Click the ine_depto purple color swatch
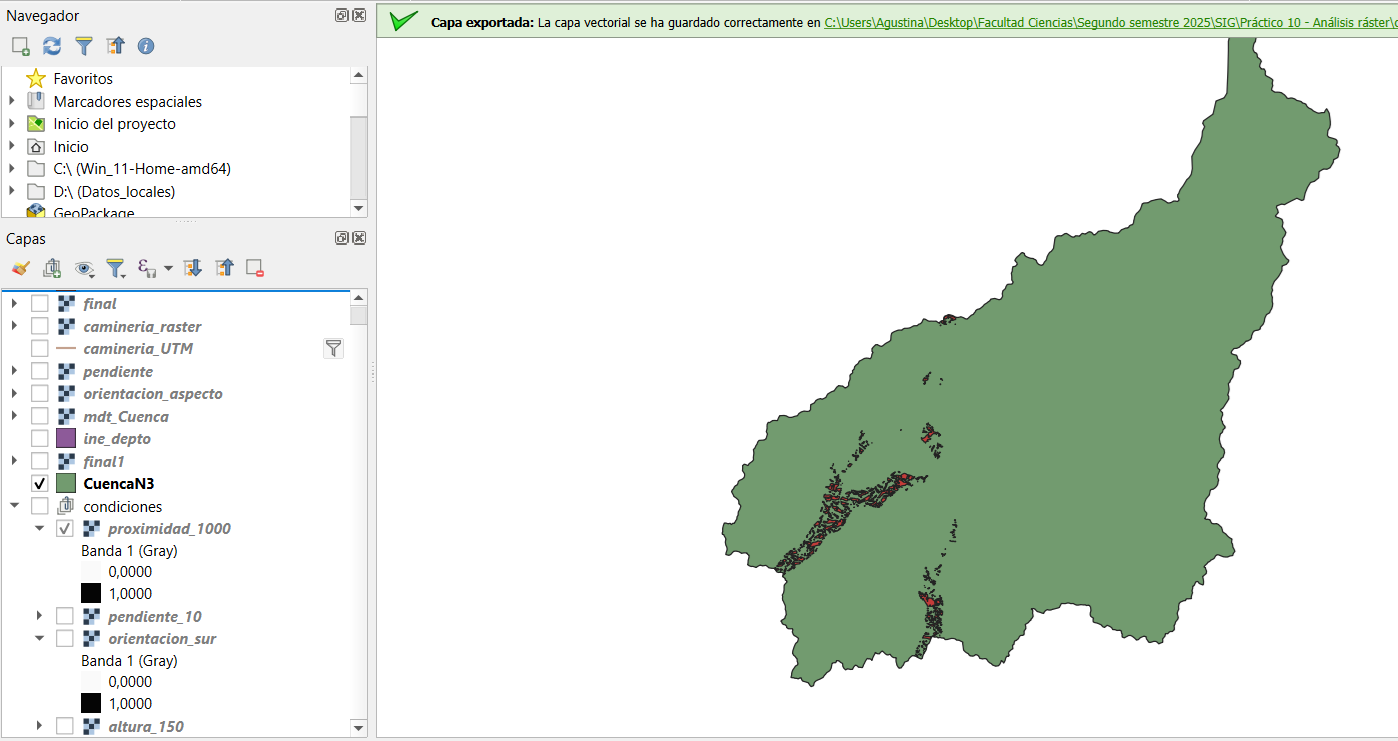Viewport: 1398px width, 741px height. (x=66, y=439)
